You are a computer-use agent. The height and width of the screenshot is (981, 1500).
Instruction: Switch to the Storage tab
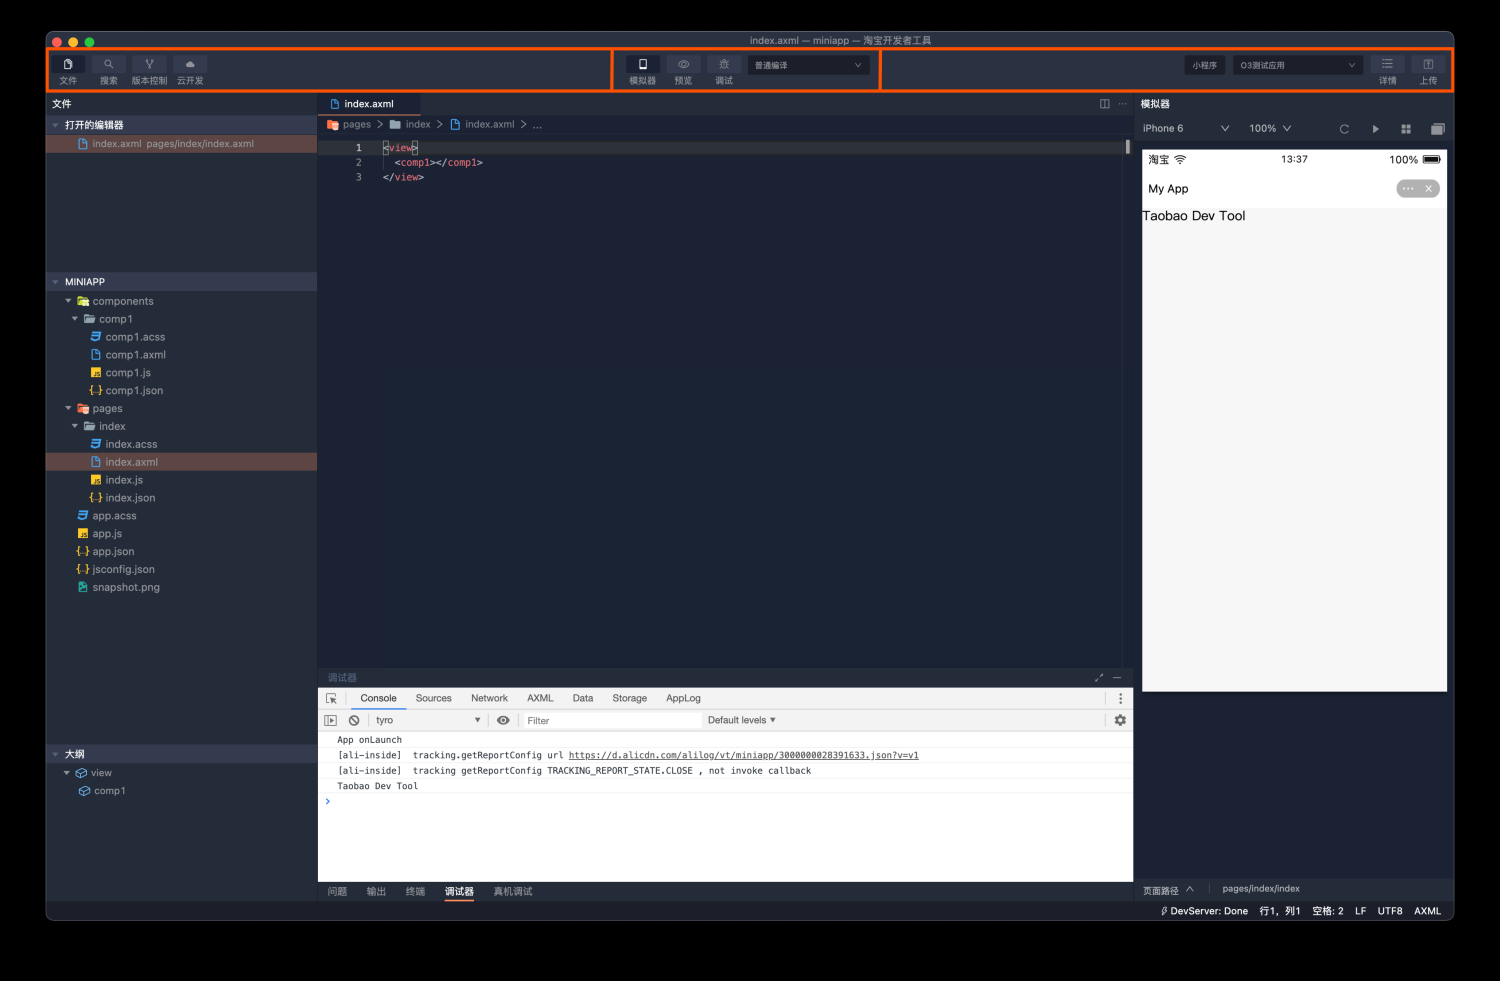pyautogui.click(x=629, y=698)
